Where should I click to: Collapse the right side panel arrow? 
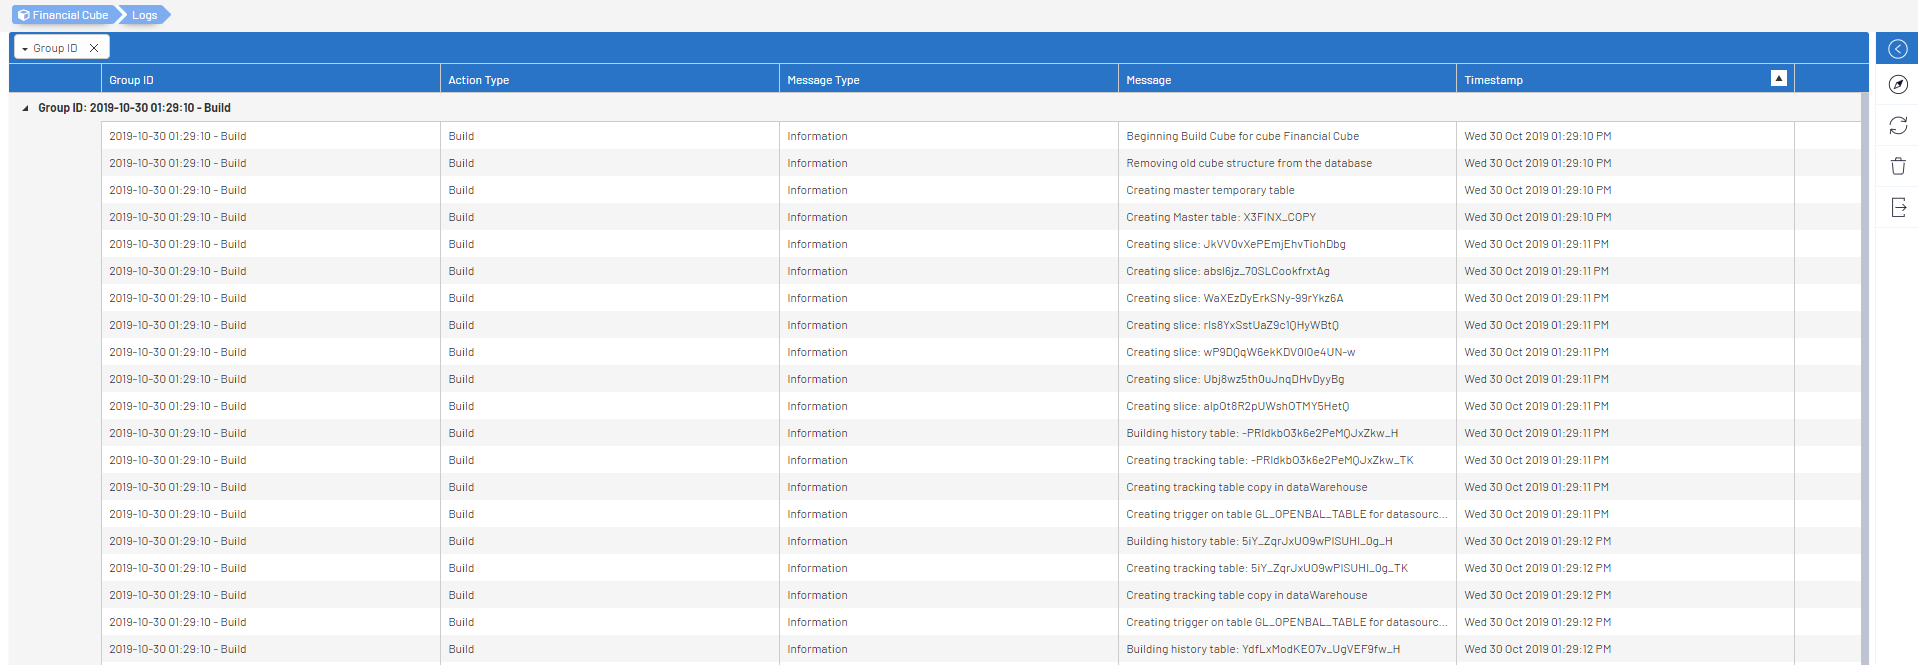click(1897, 49)
